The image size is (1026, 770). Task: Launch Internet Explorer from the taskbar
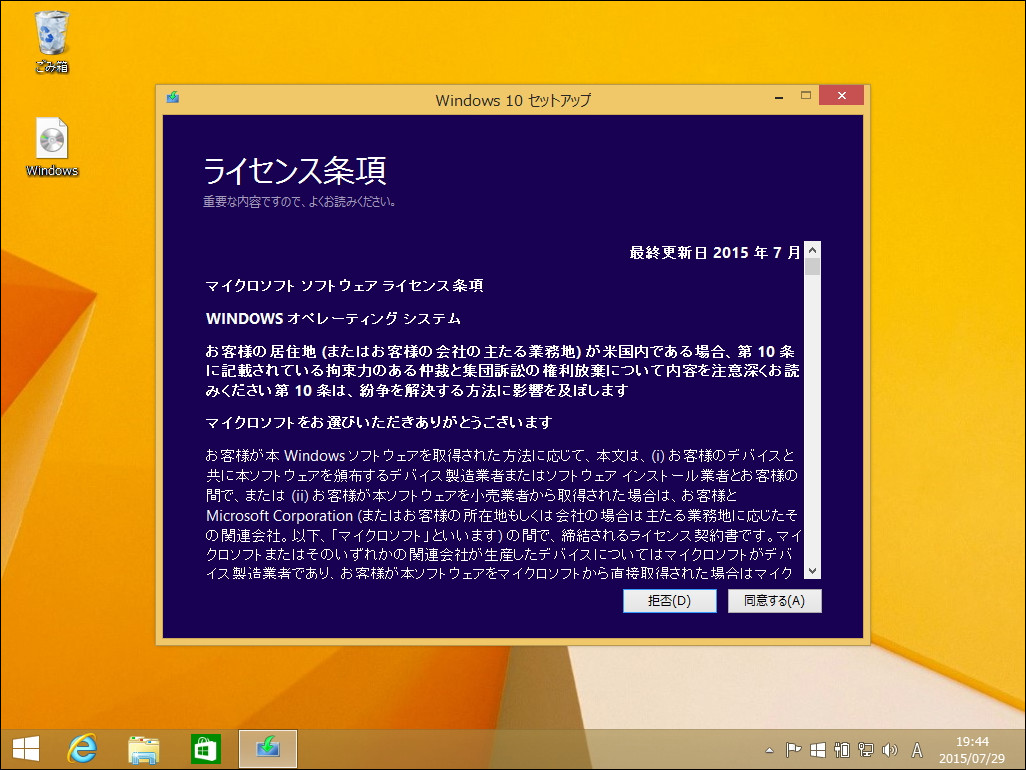(x=83, y=748)
